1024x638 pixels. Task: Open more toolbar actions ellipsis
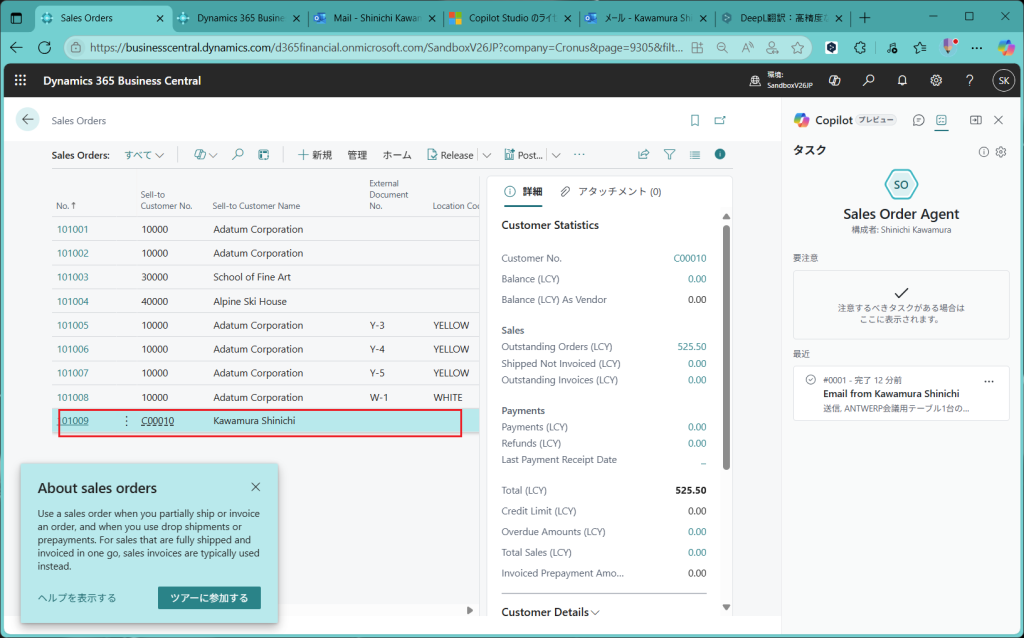[579, 155]
